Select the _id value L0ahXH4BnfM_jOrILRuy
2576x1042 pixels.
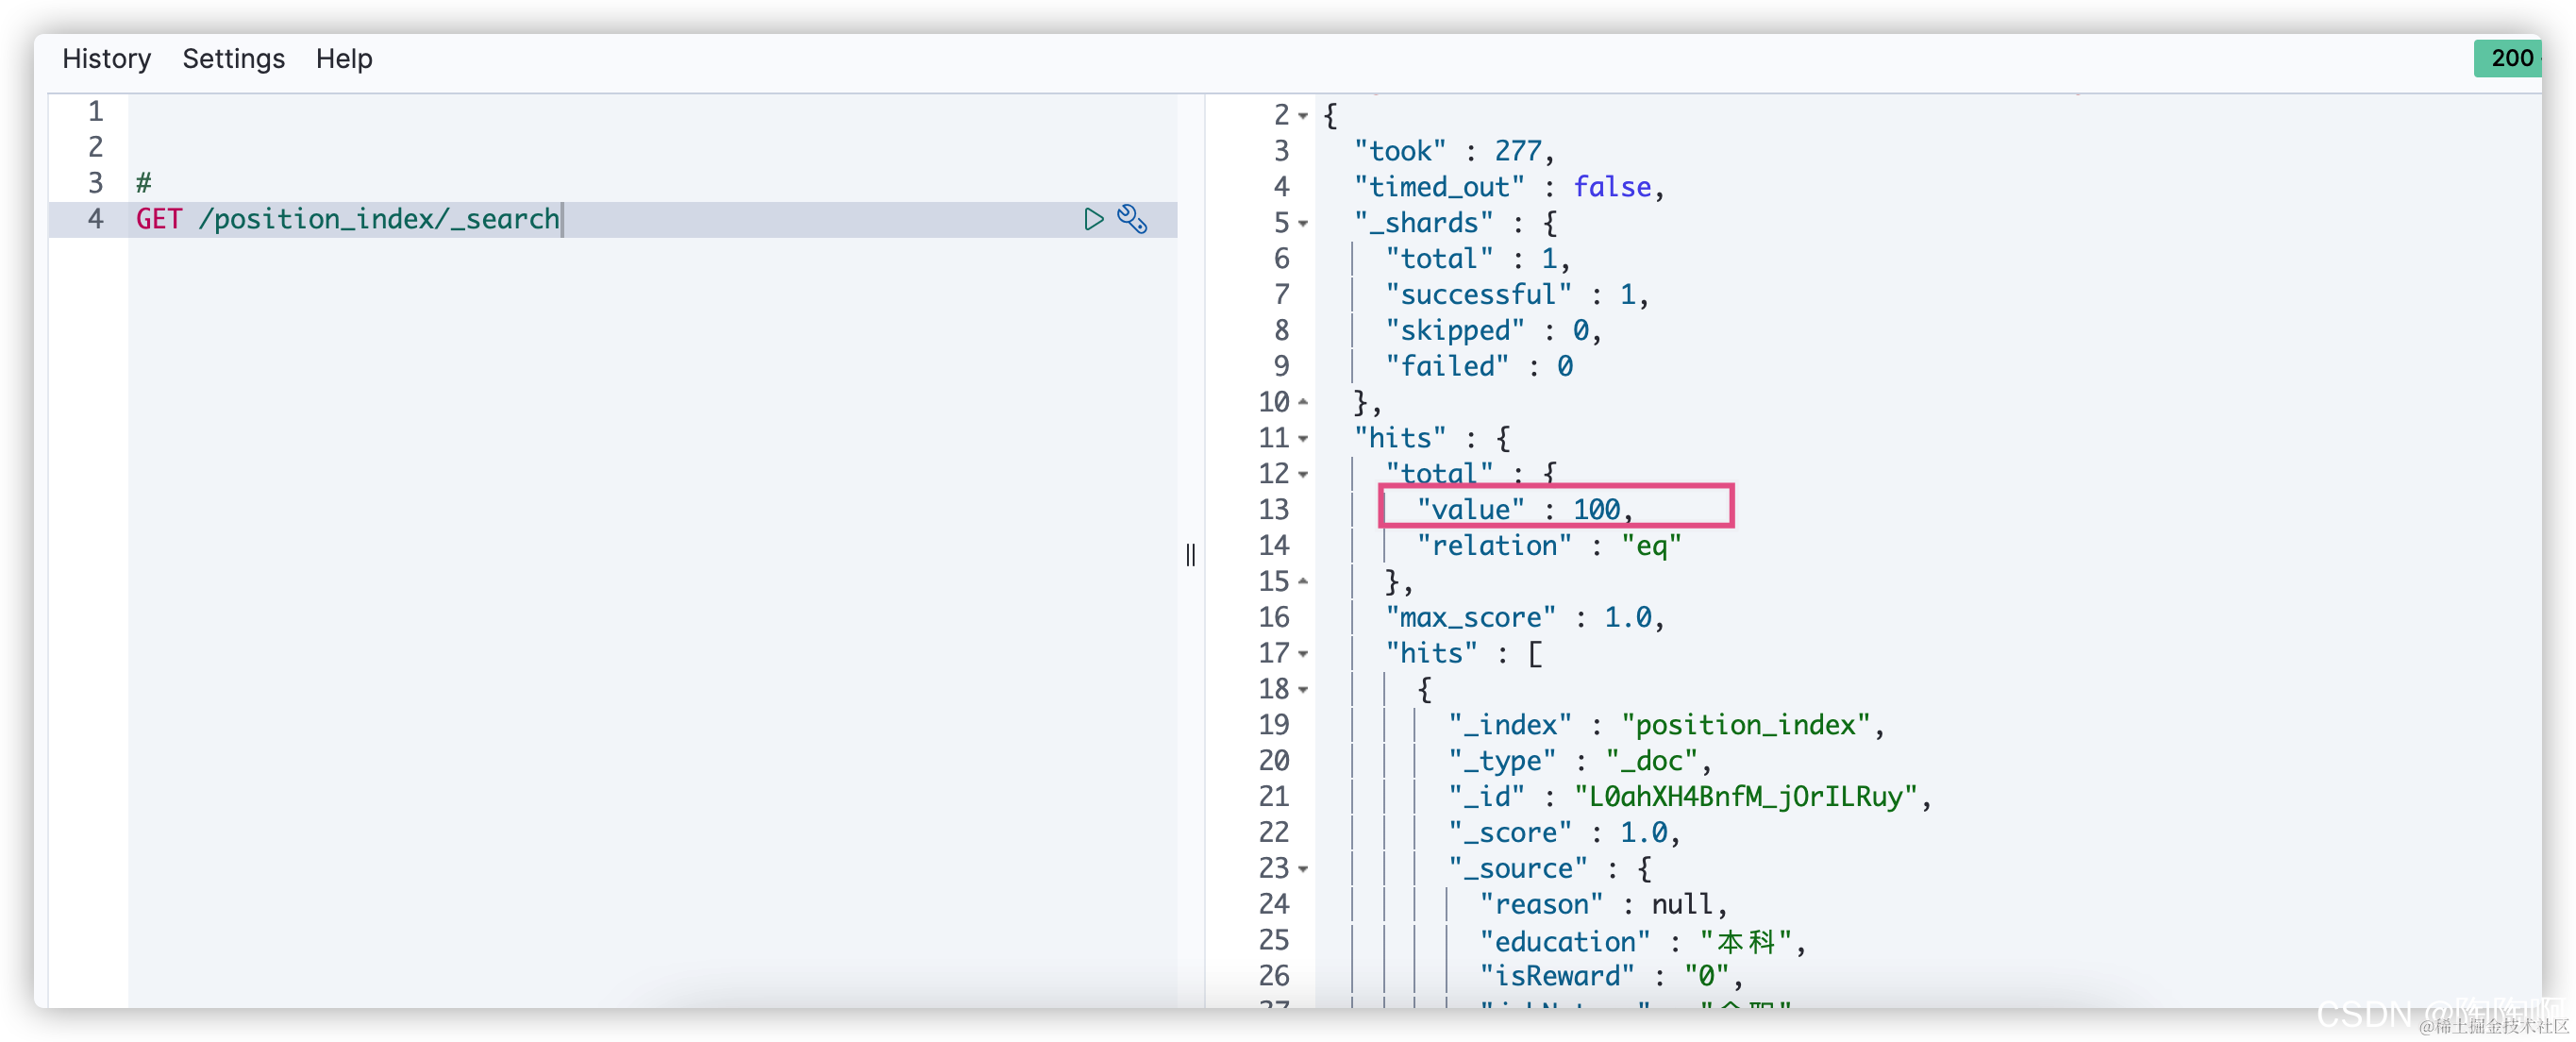pyautogui.click(x=1745, y=797)
